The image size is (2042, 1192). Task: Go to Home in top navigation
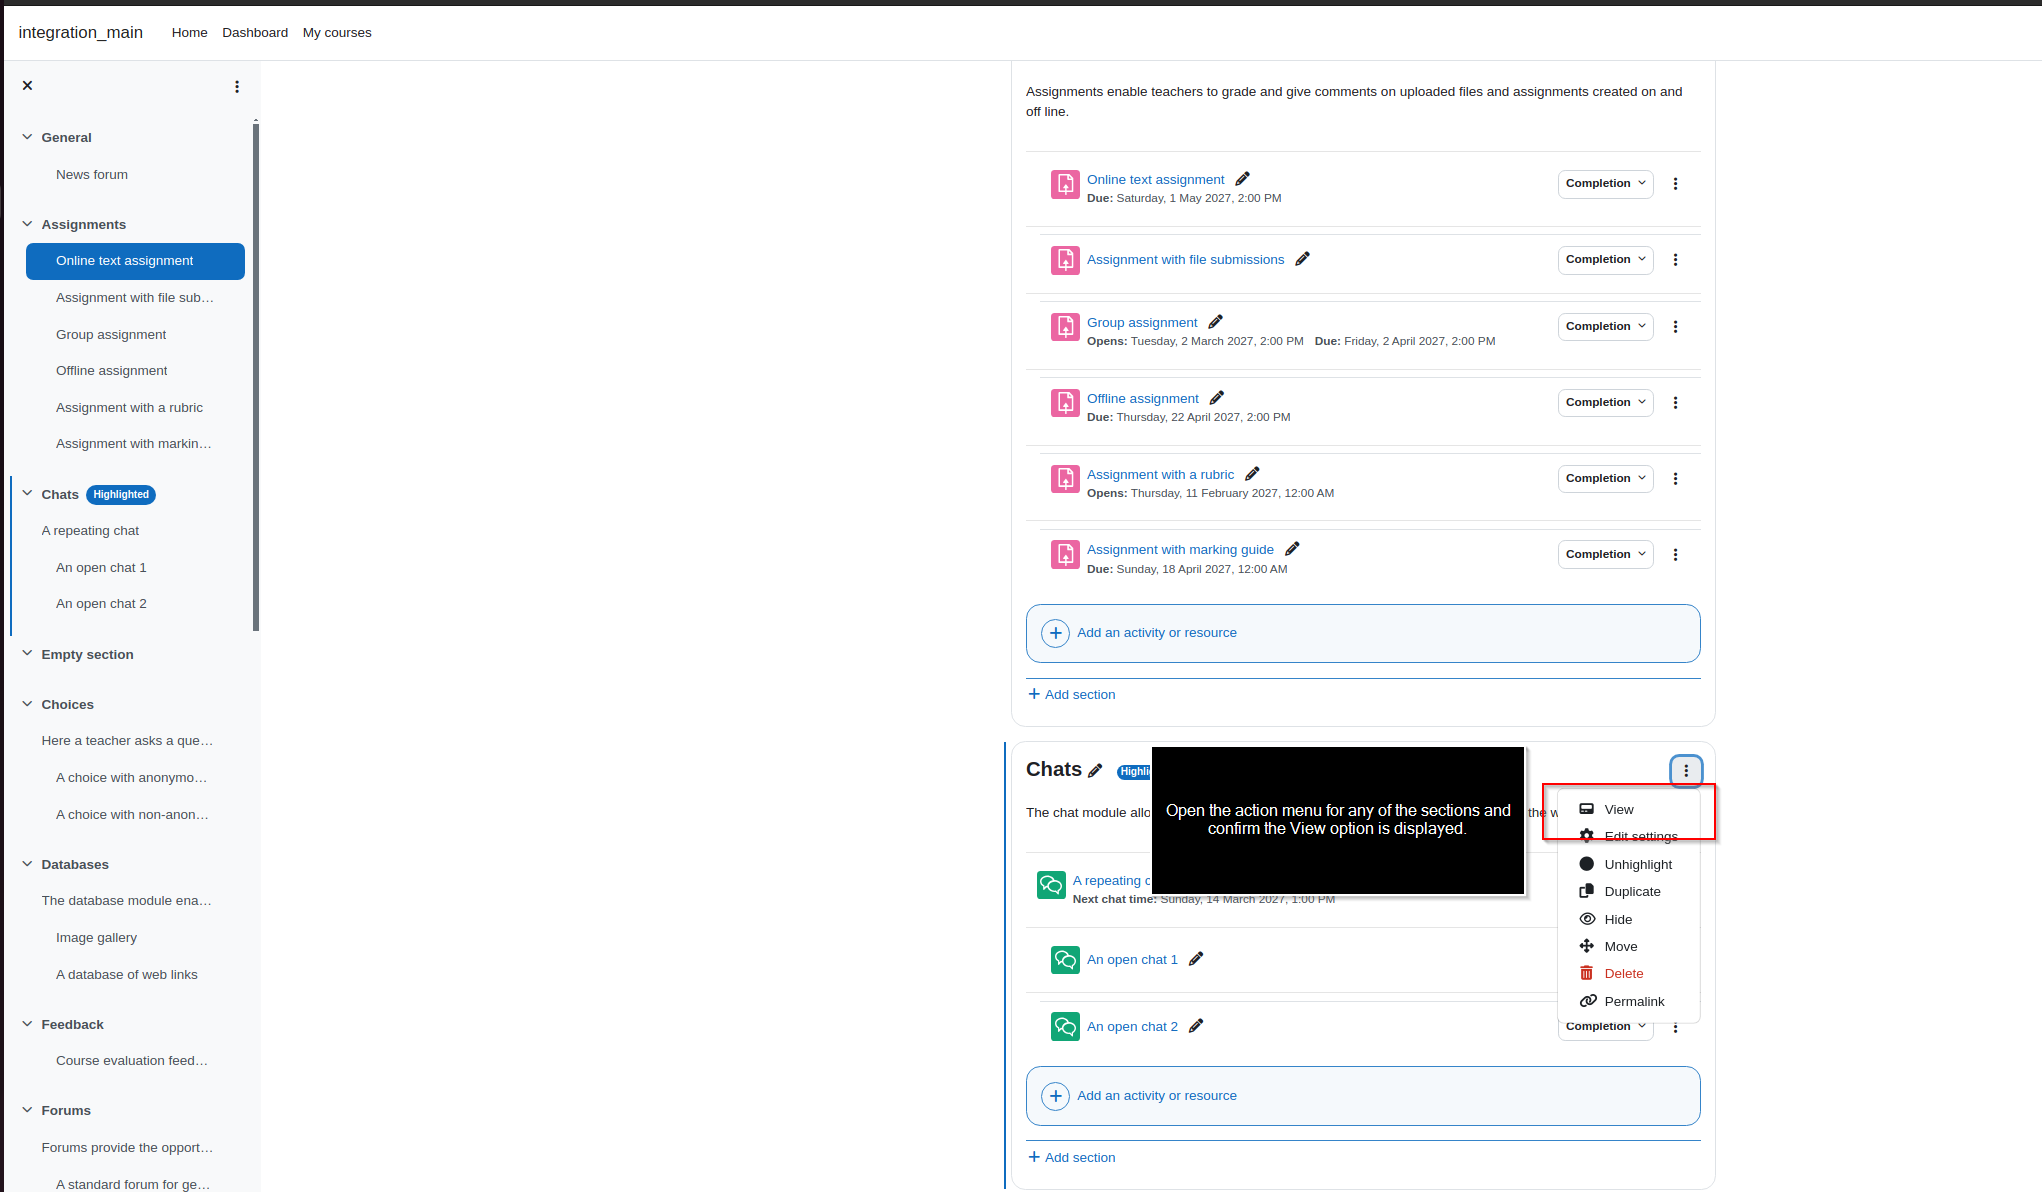(x=189, y=33)
